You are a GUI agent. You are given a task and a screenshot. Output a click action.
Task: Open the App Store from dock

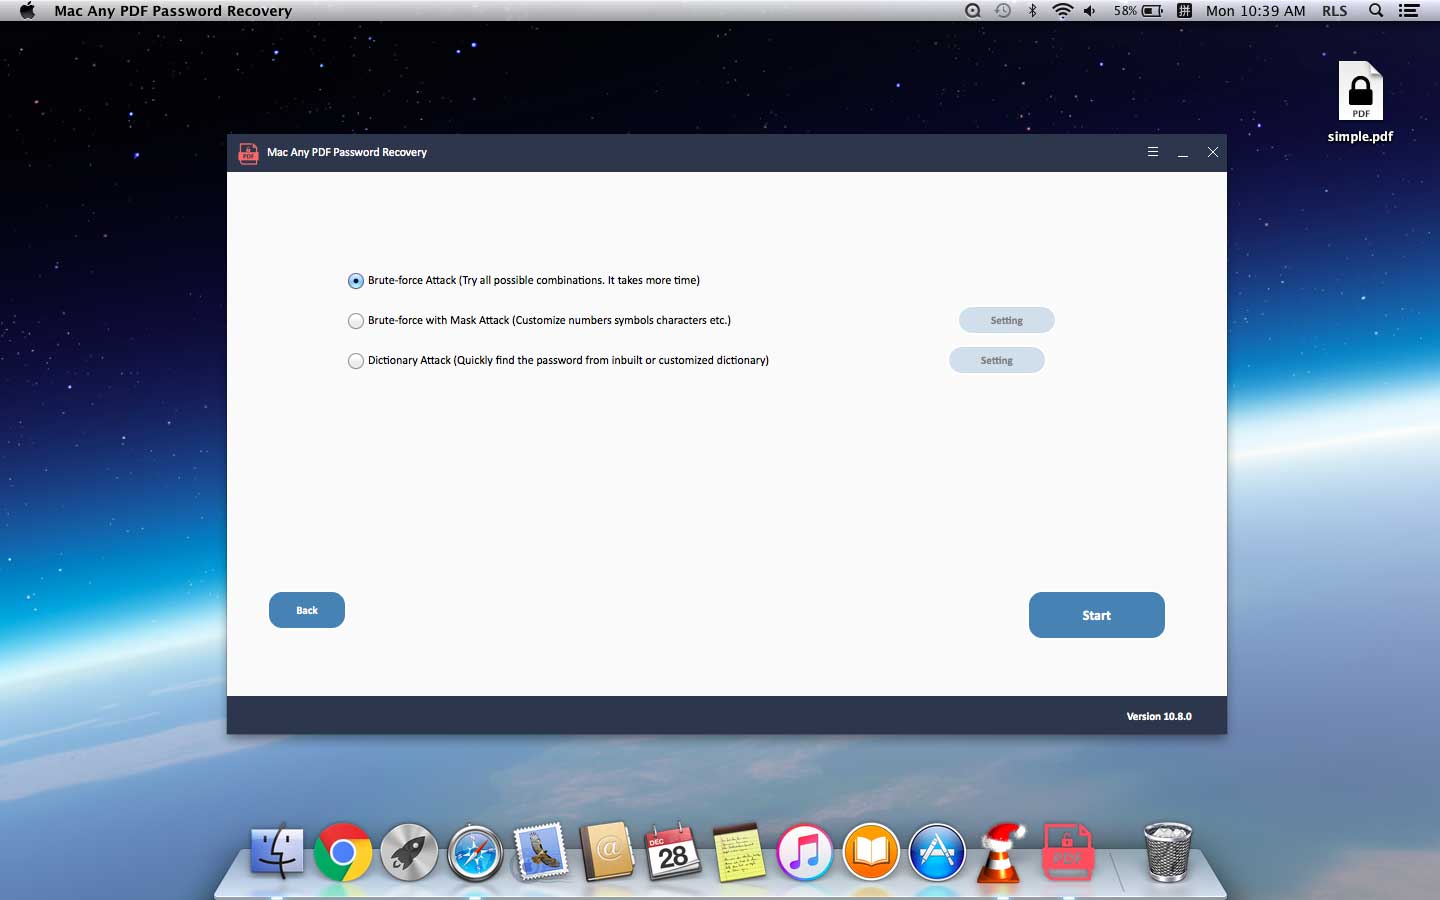pos(937,853)
